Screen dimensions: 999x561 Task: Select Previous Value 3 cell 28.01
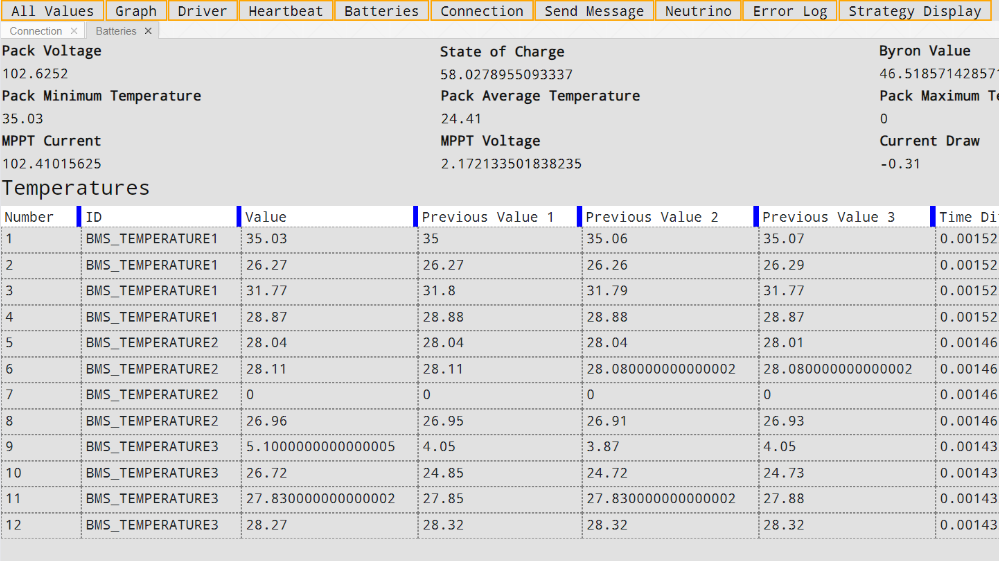[x=847, y=343]
